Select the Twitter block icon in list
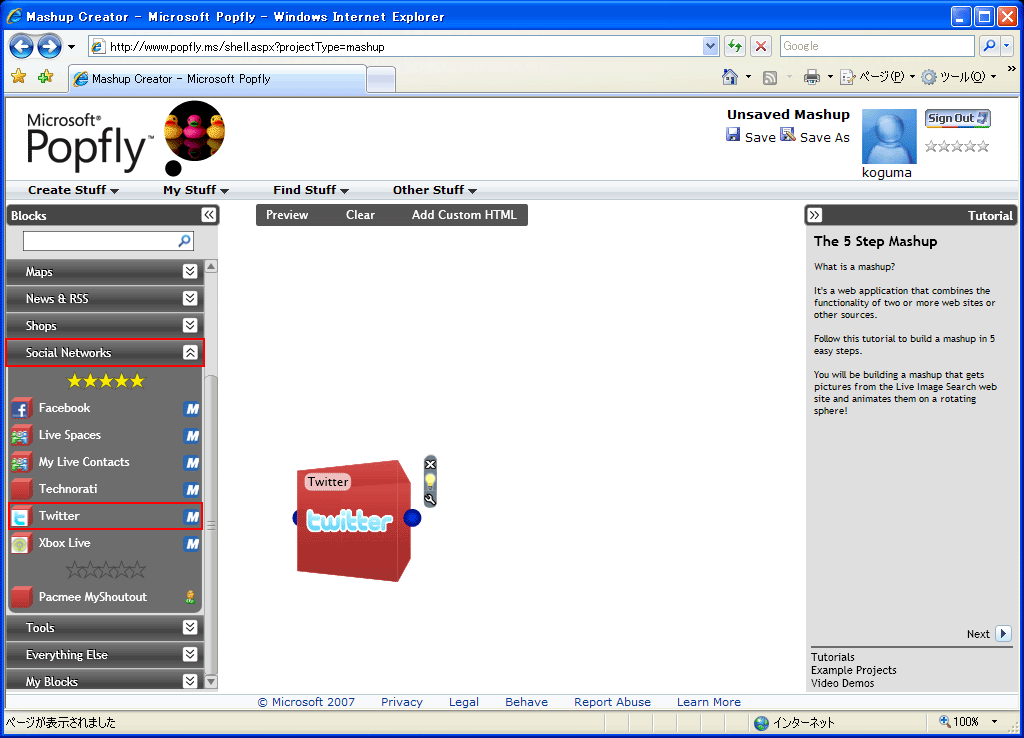This screenshot has width=1024, height=738. tap(21, 516)
